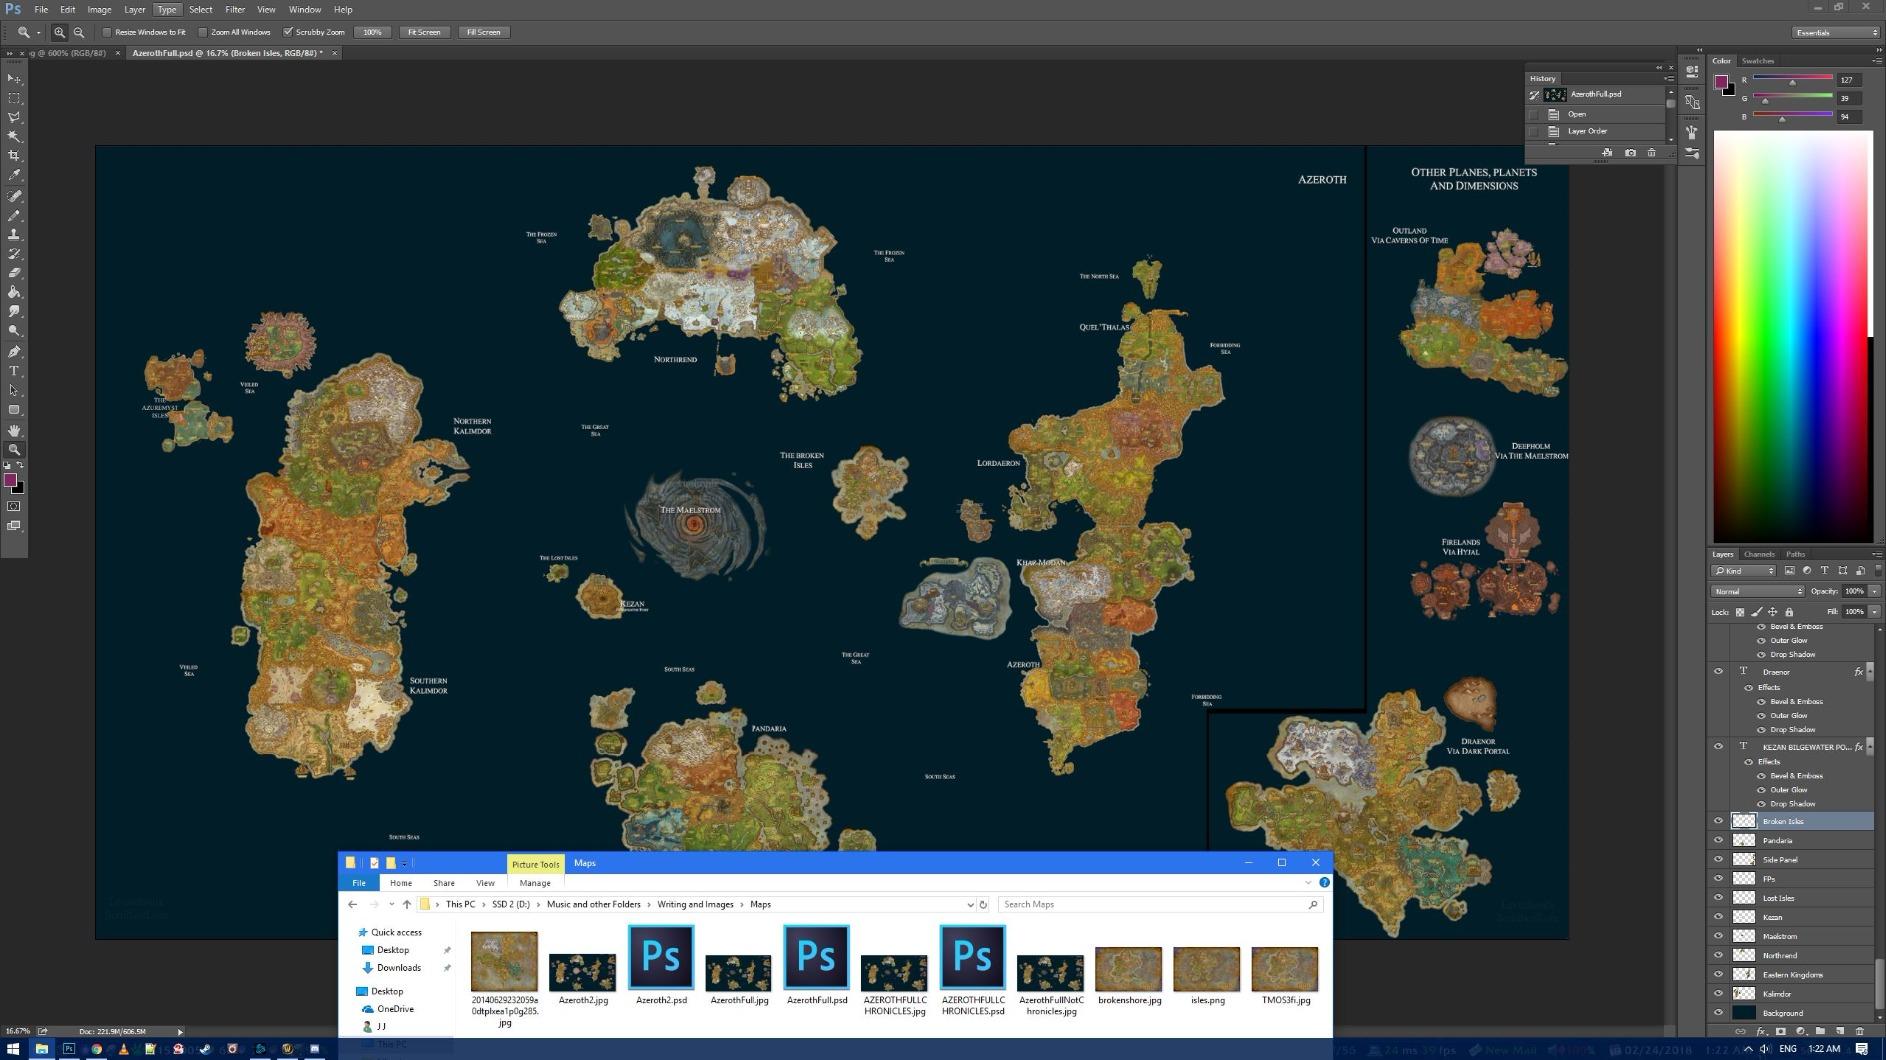1886x1060 pixels.
Task: Click the Windows Start button
Action: click(13, 1049)
